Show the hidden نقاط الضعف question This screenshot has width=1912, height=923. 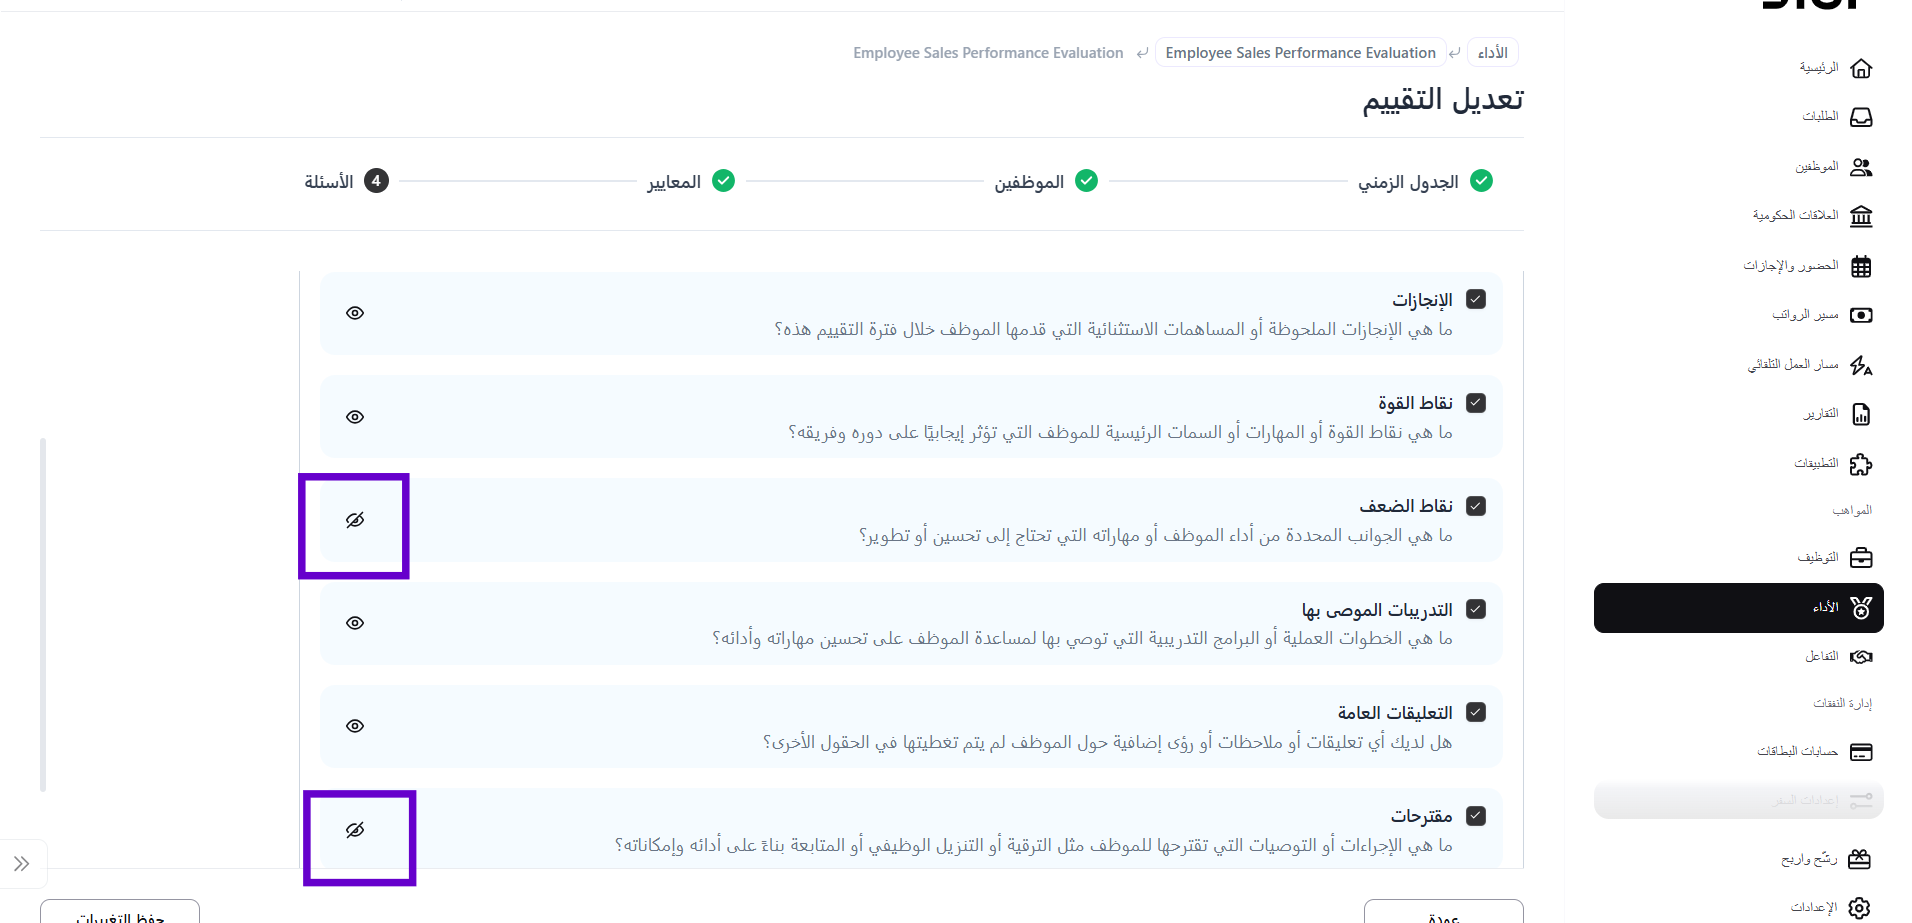355,520
